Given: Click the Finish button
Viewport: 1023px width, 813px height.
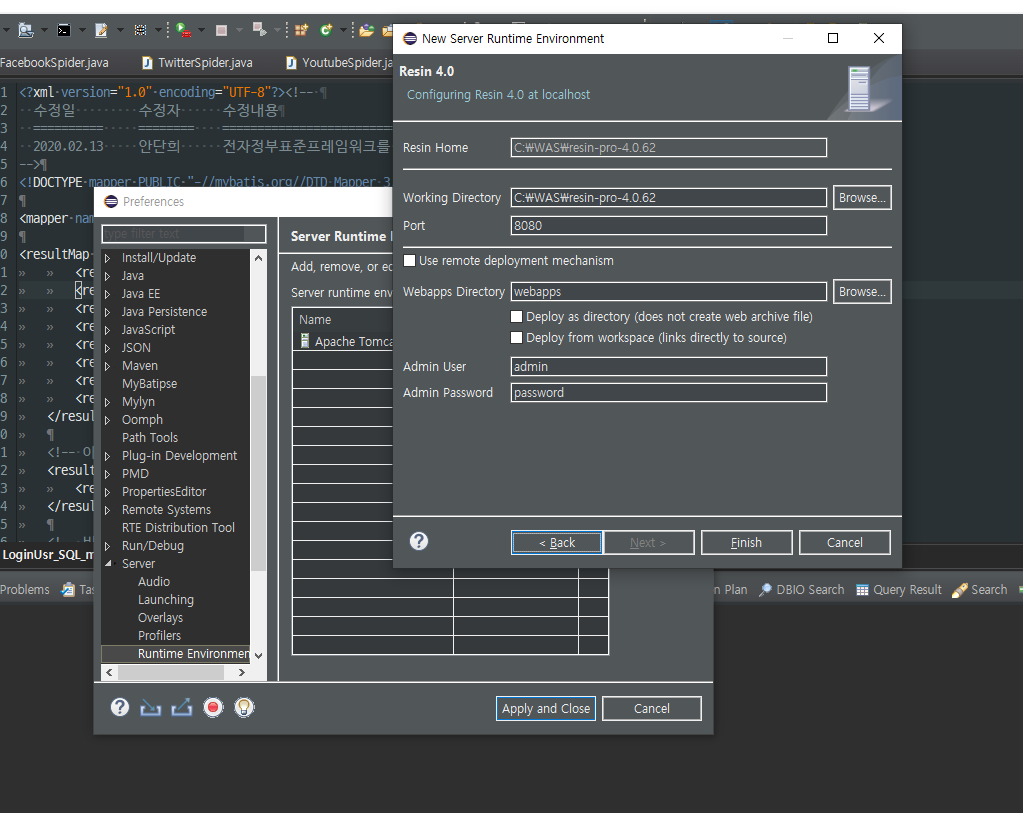Looking at the screenshot, I should (746, 543).
